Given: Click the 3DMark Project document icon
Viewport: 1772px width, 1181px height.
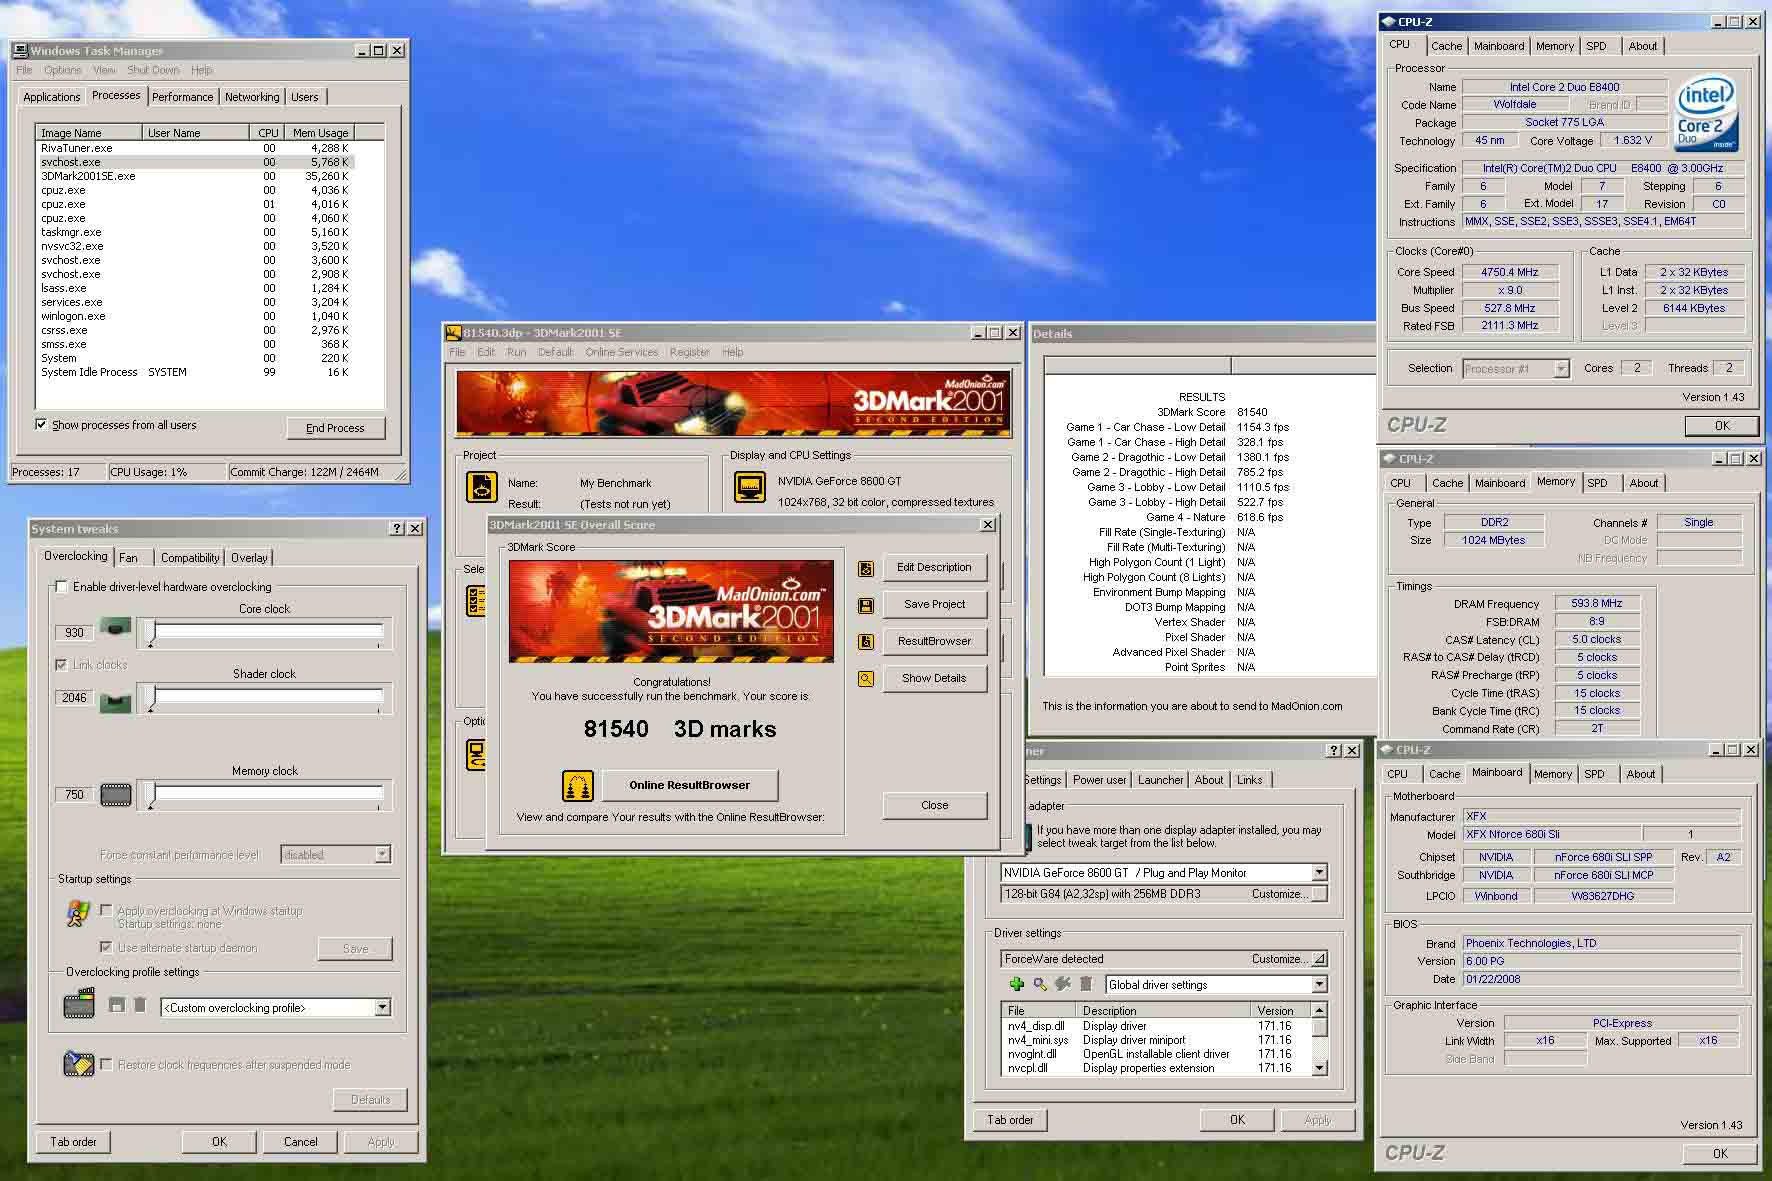Looking at the screenshot, I should tap(482, 487).
